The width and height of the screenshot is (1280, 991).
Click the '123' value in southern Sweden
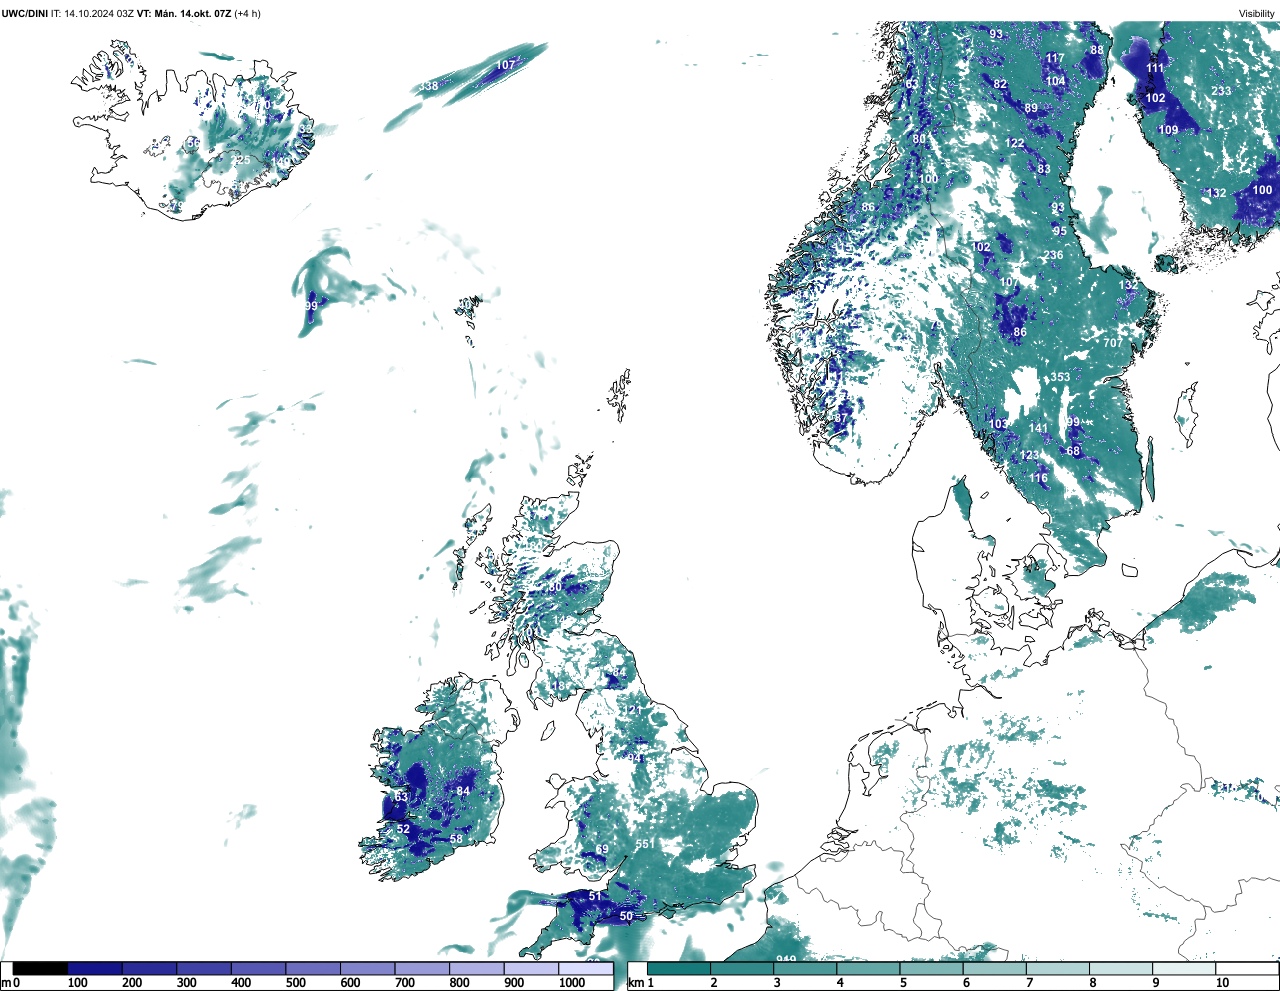click(1029, 455)
